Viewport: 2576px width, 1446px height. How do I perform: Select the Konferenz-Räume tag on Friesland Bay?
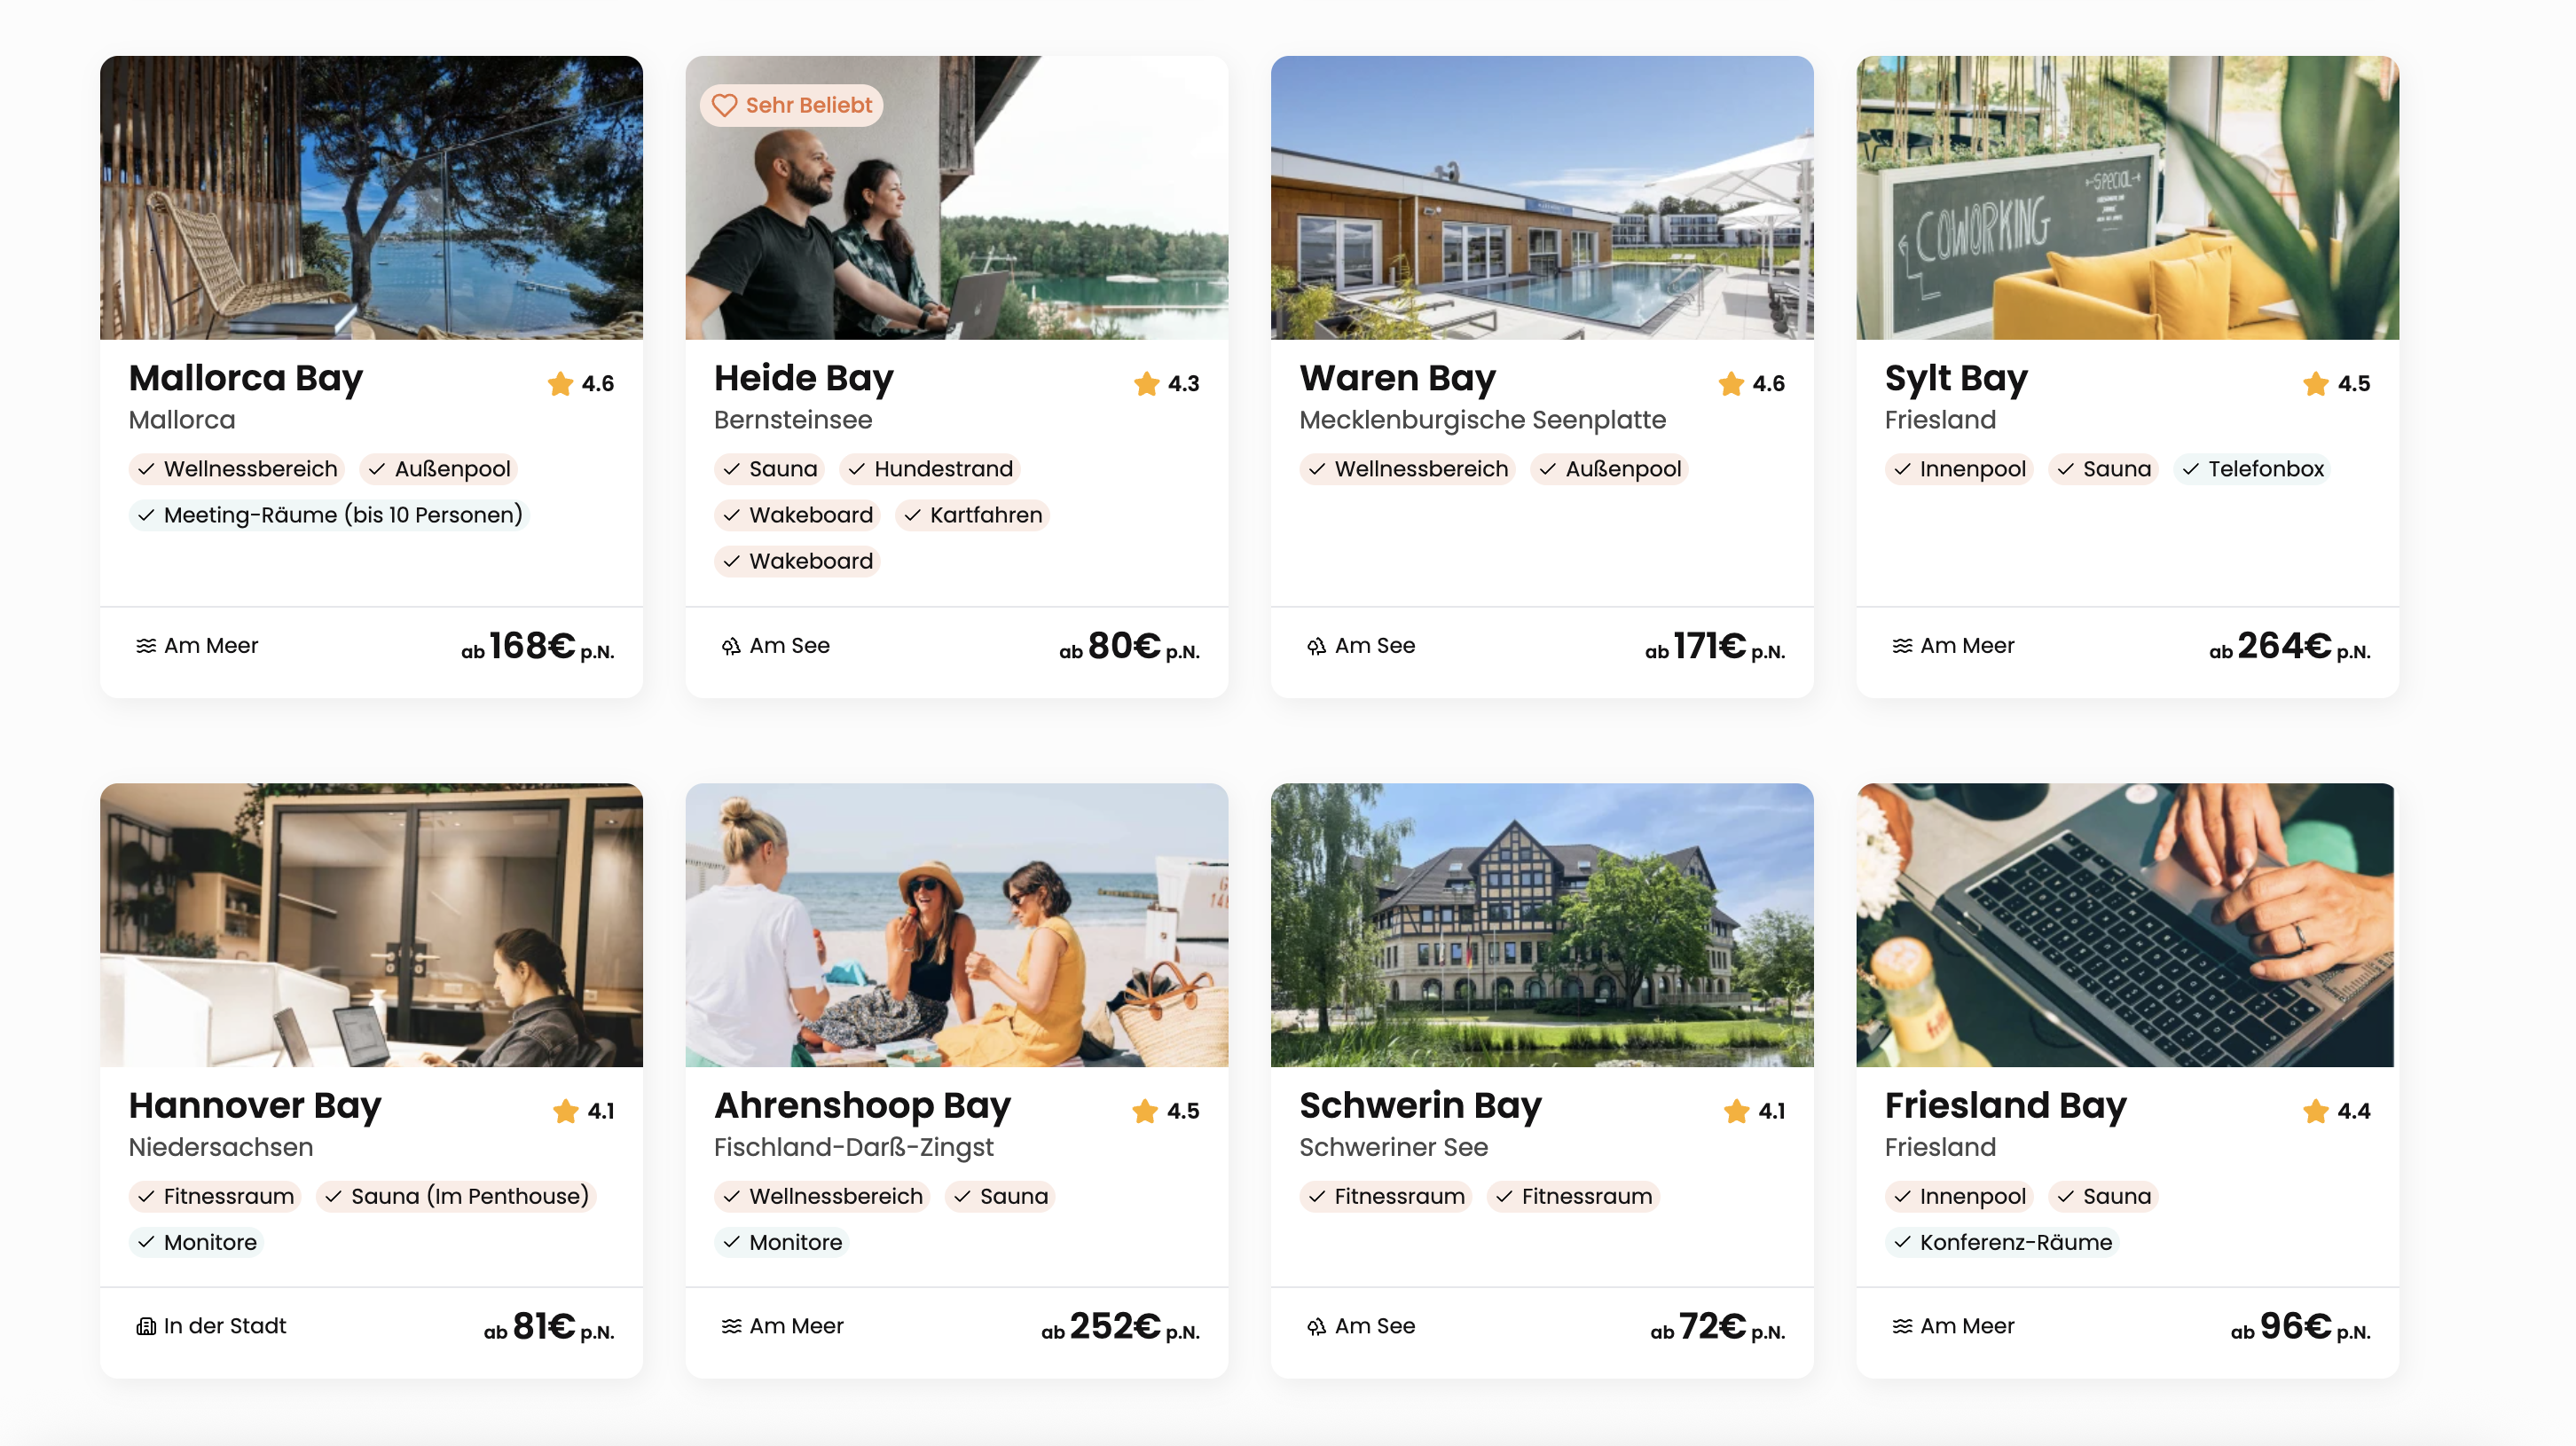[x=2001, y=1241]
